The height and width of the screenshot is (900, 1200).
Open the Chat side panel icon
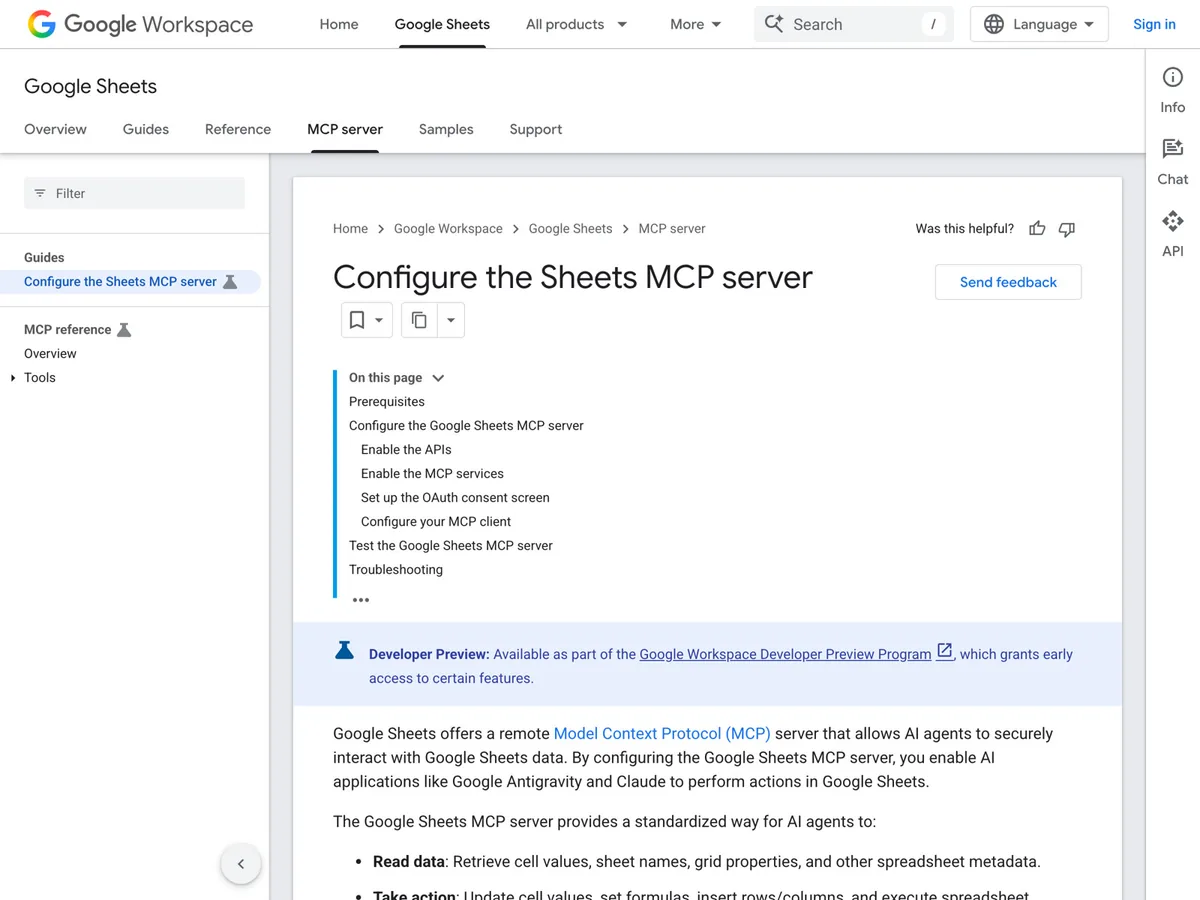[1173, 149]
